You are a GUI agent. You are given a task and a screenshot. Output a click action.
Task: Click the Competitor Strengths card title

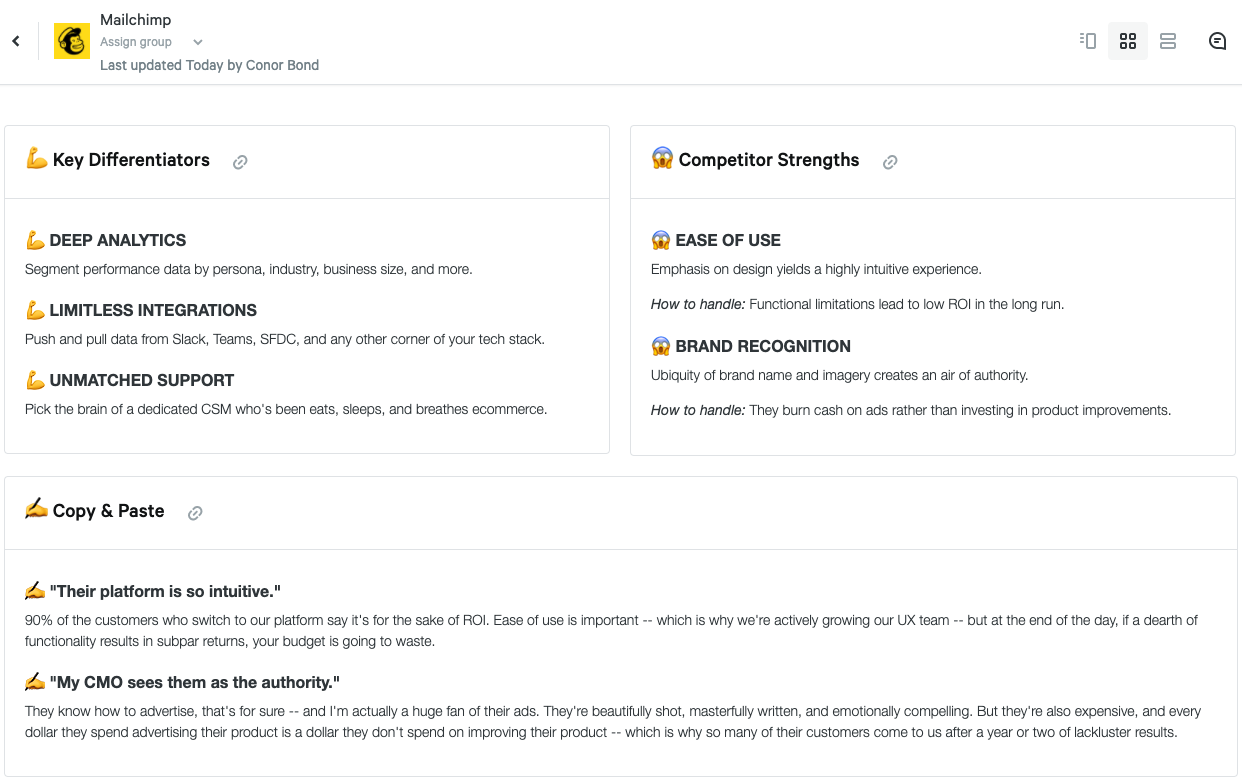(768, 160)
